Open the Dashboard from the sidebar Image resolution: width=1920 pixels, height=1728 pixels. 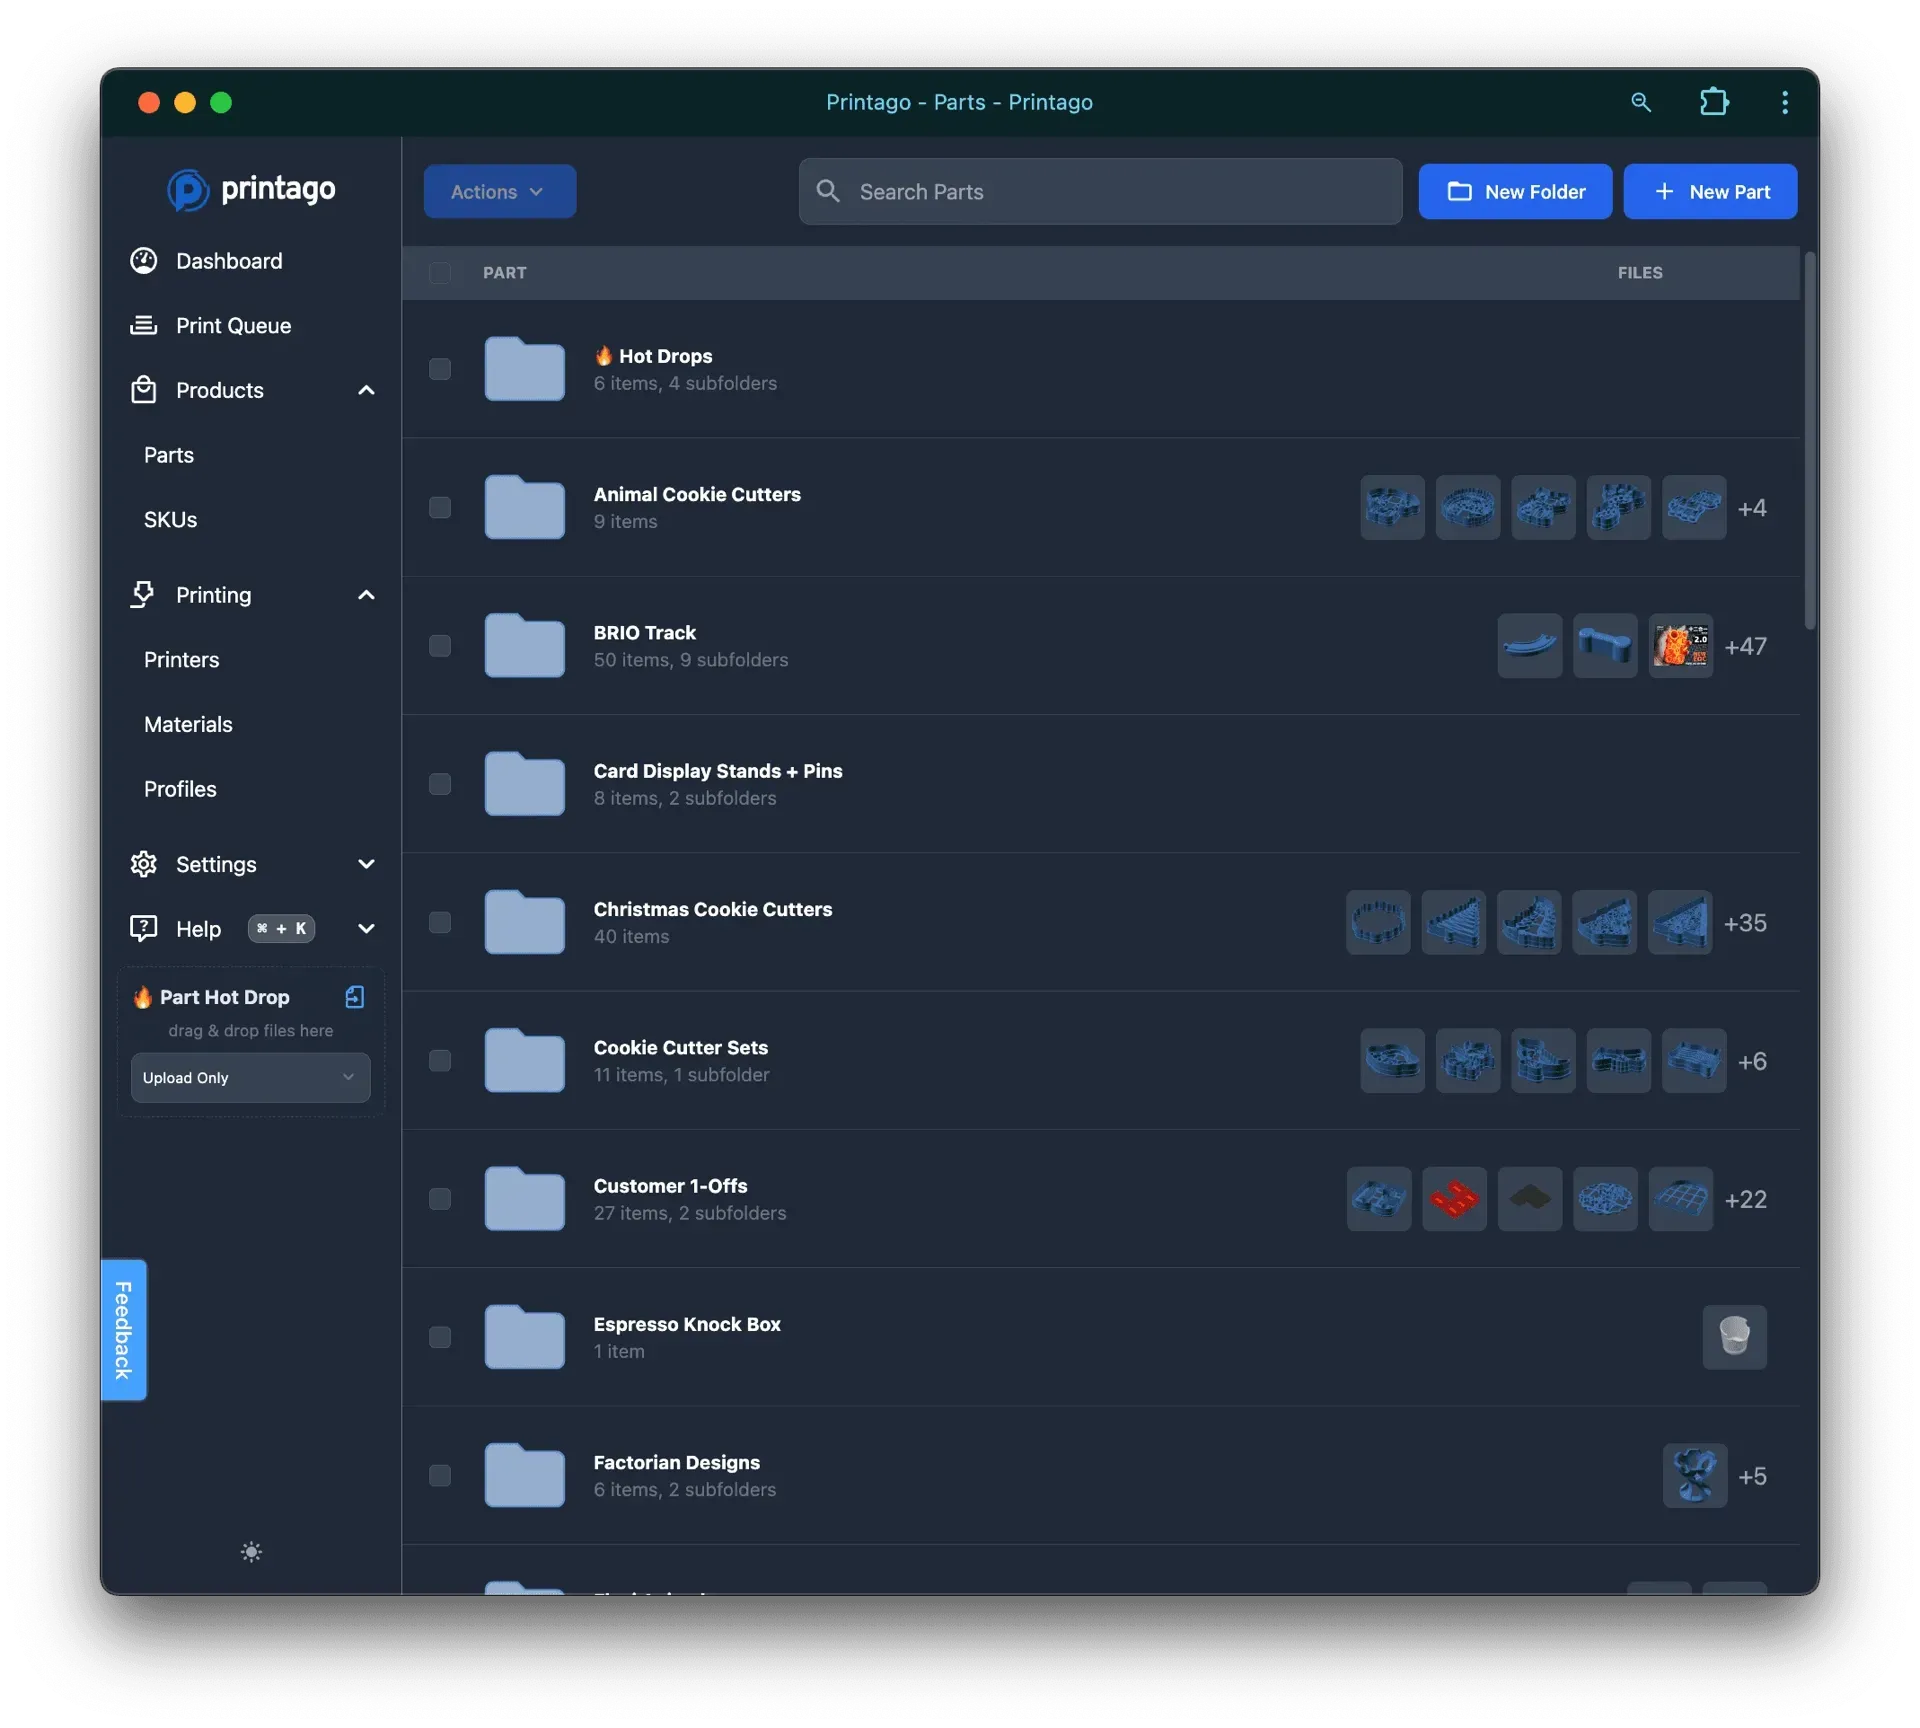pos(229,261)
